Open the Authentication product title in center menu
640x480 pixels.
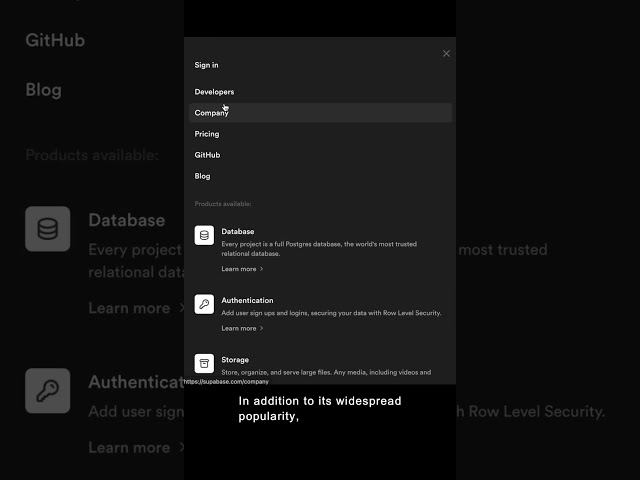[x=247, y=300]
